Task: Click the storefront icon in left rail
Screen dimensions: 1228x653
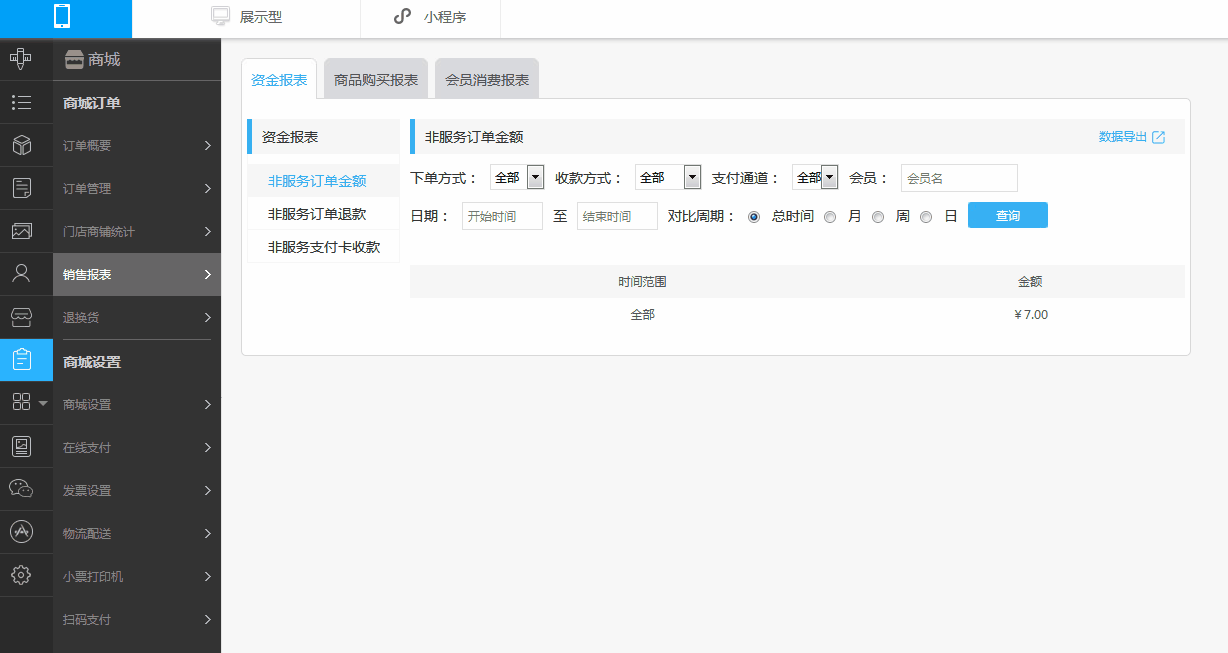Action: (x=21, y=317)
